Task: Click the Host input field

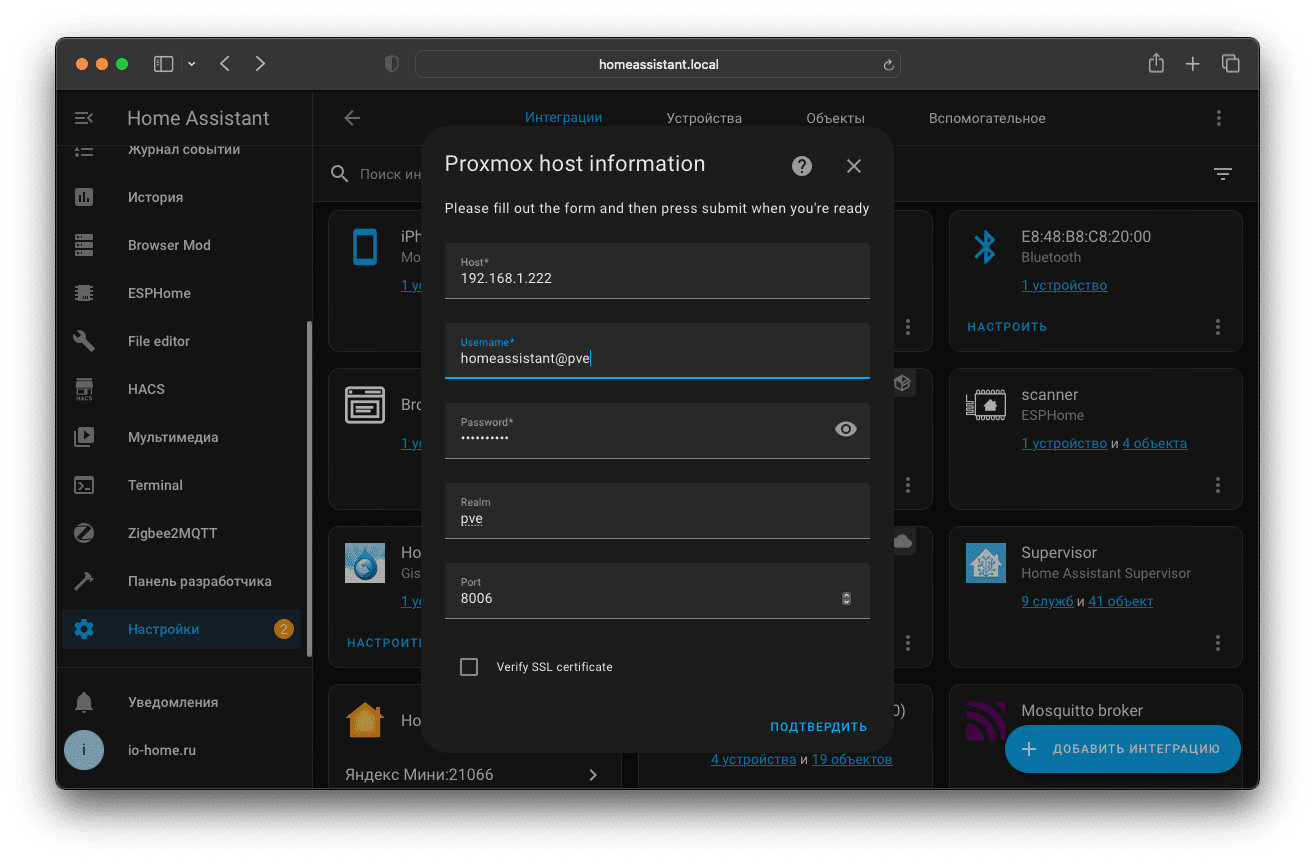Action: tap(656, 278)
